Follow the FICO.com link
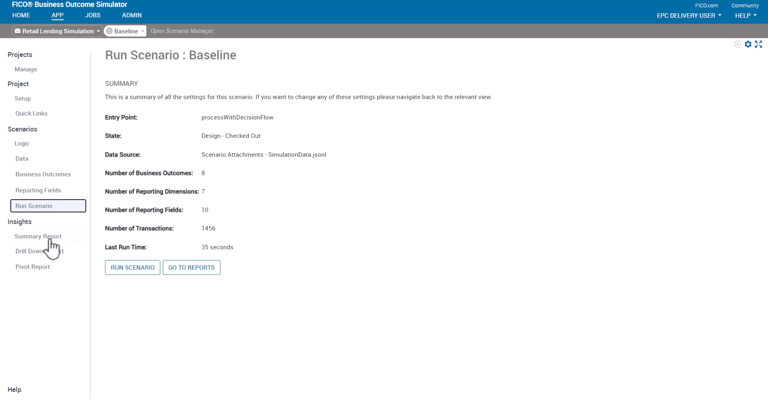 click(x=706, y=5)
